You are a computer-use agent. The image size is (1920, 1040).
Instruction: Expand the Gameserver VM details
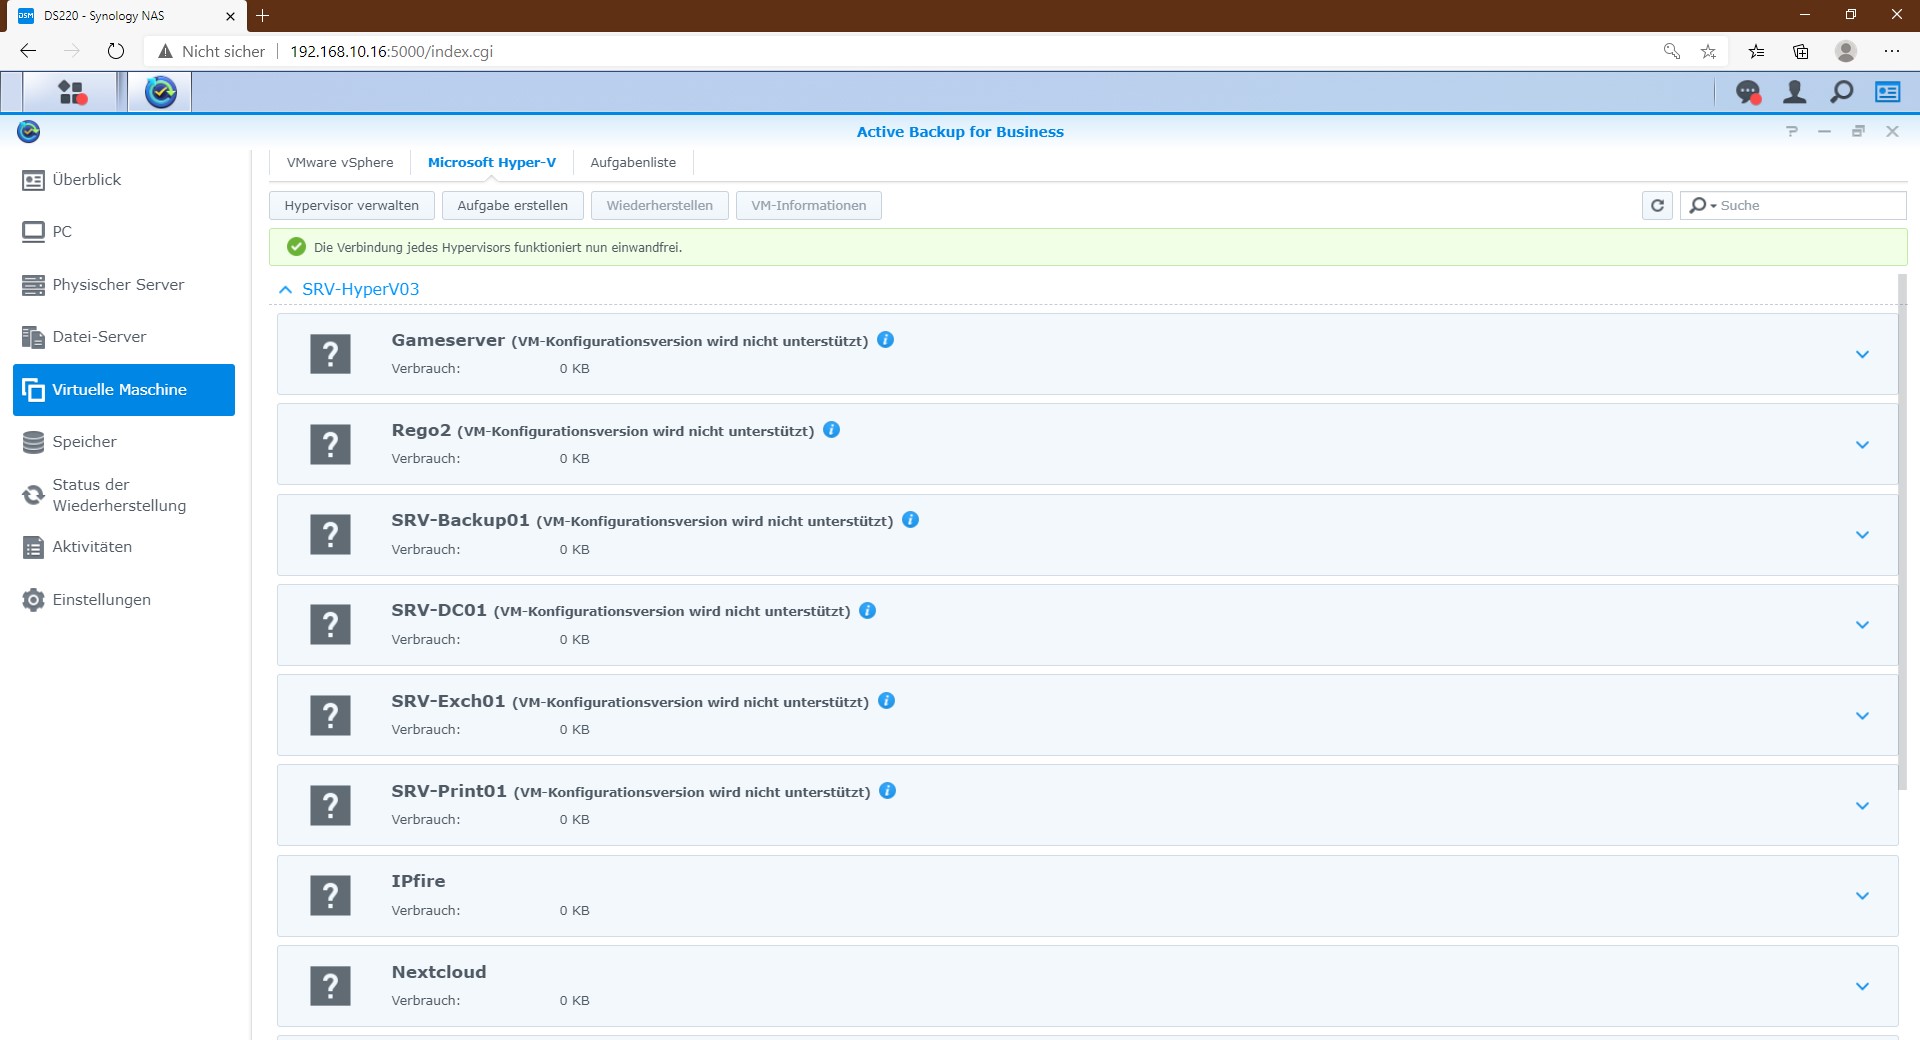click(x=1862, y=355)
